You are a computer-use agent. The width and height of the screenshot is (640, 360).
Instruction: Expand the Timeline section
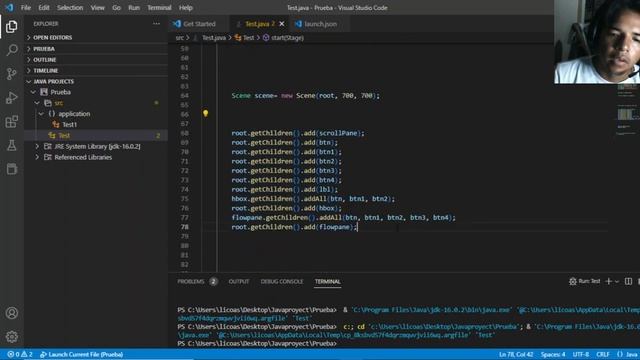(96, 71)
